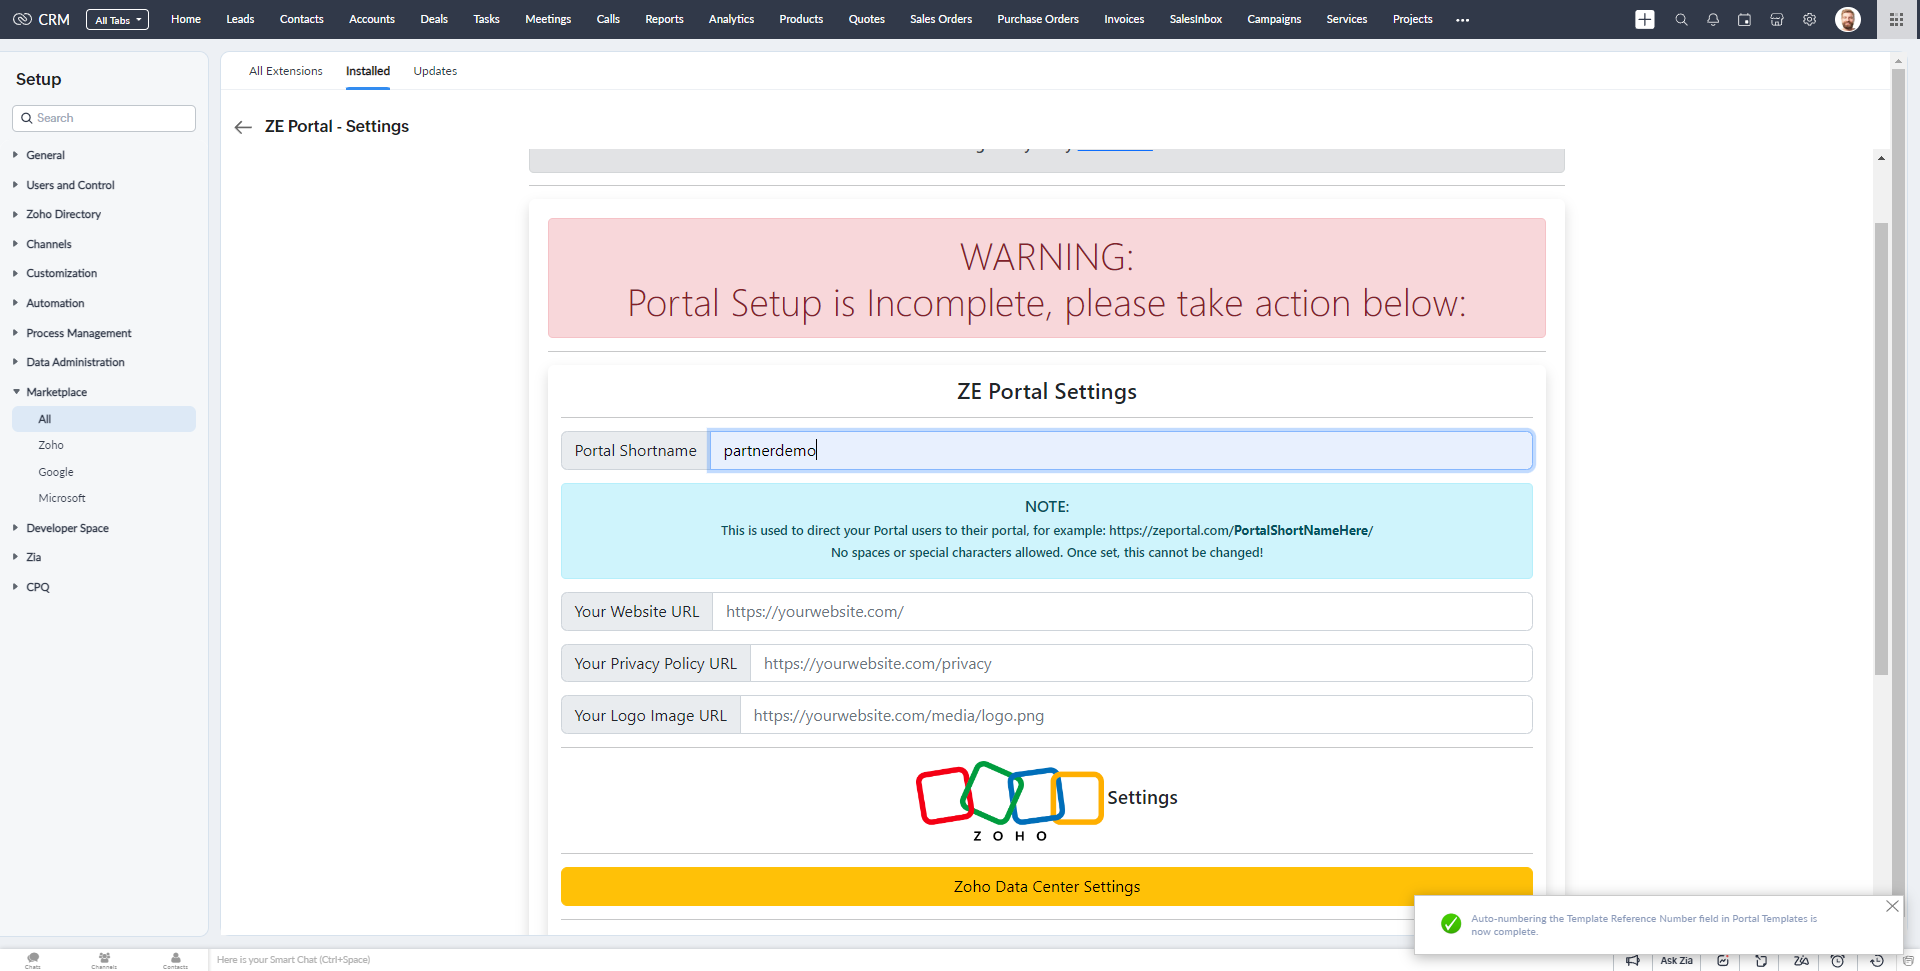Open the All Tabs dropdown

(x=117, y=20)
